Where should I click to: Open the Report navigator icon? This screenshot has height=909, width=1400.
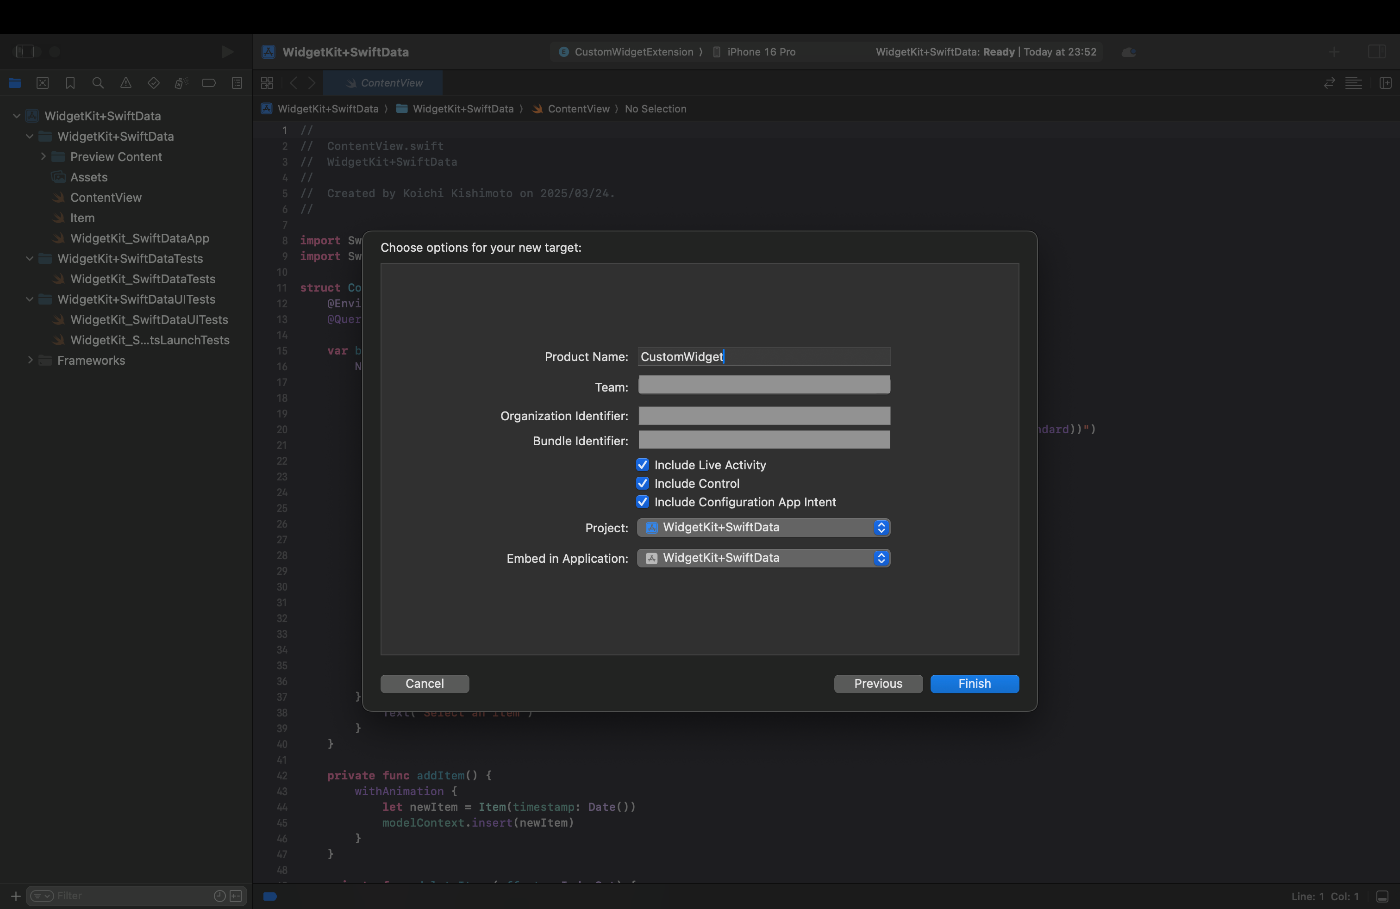point(237,83)
